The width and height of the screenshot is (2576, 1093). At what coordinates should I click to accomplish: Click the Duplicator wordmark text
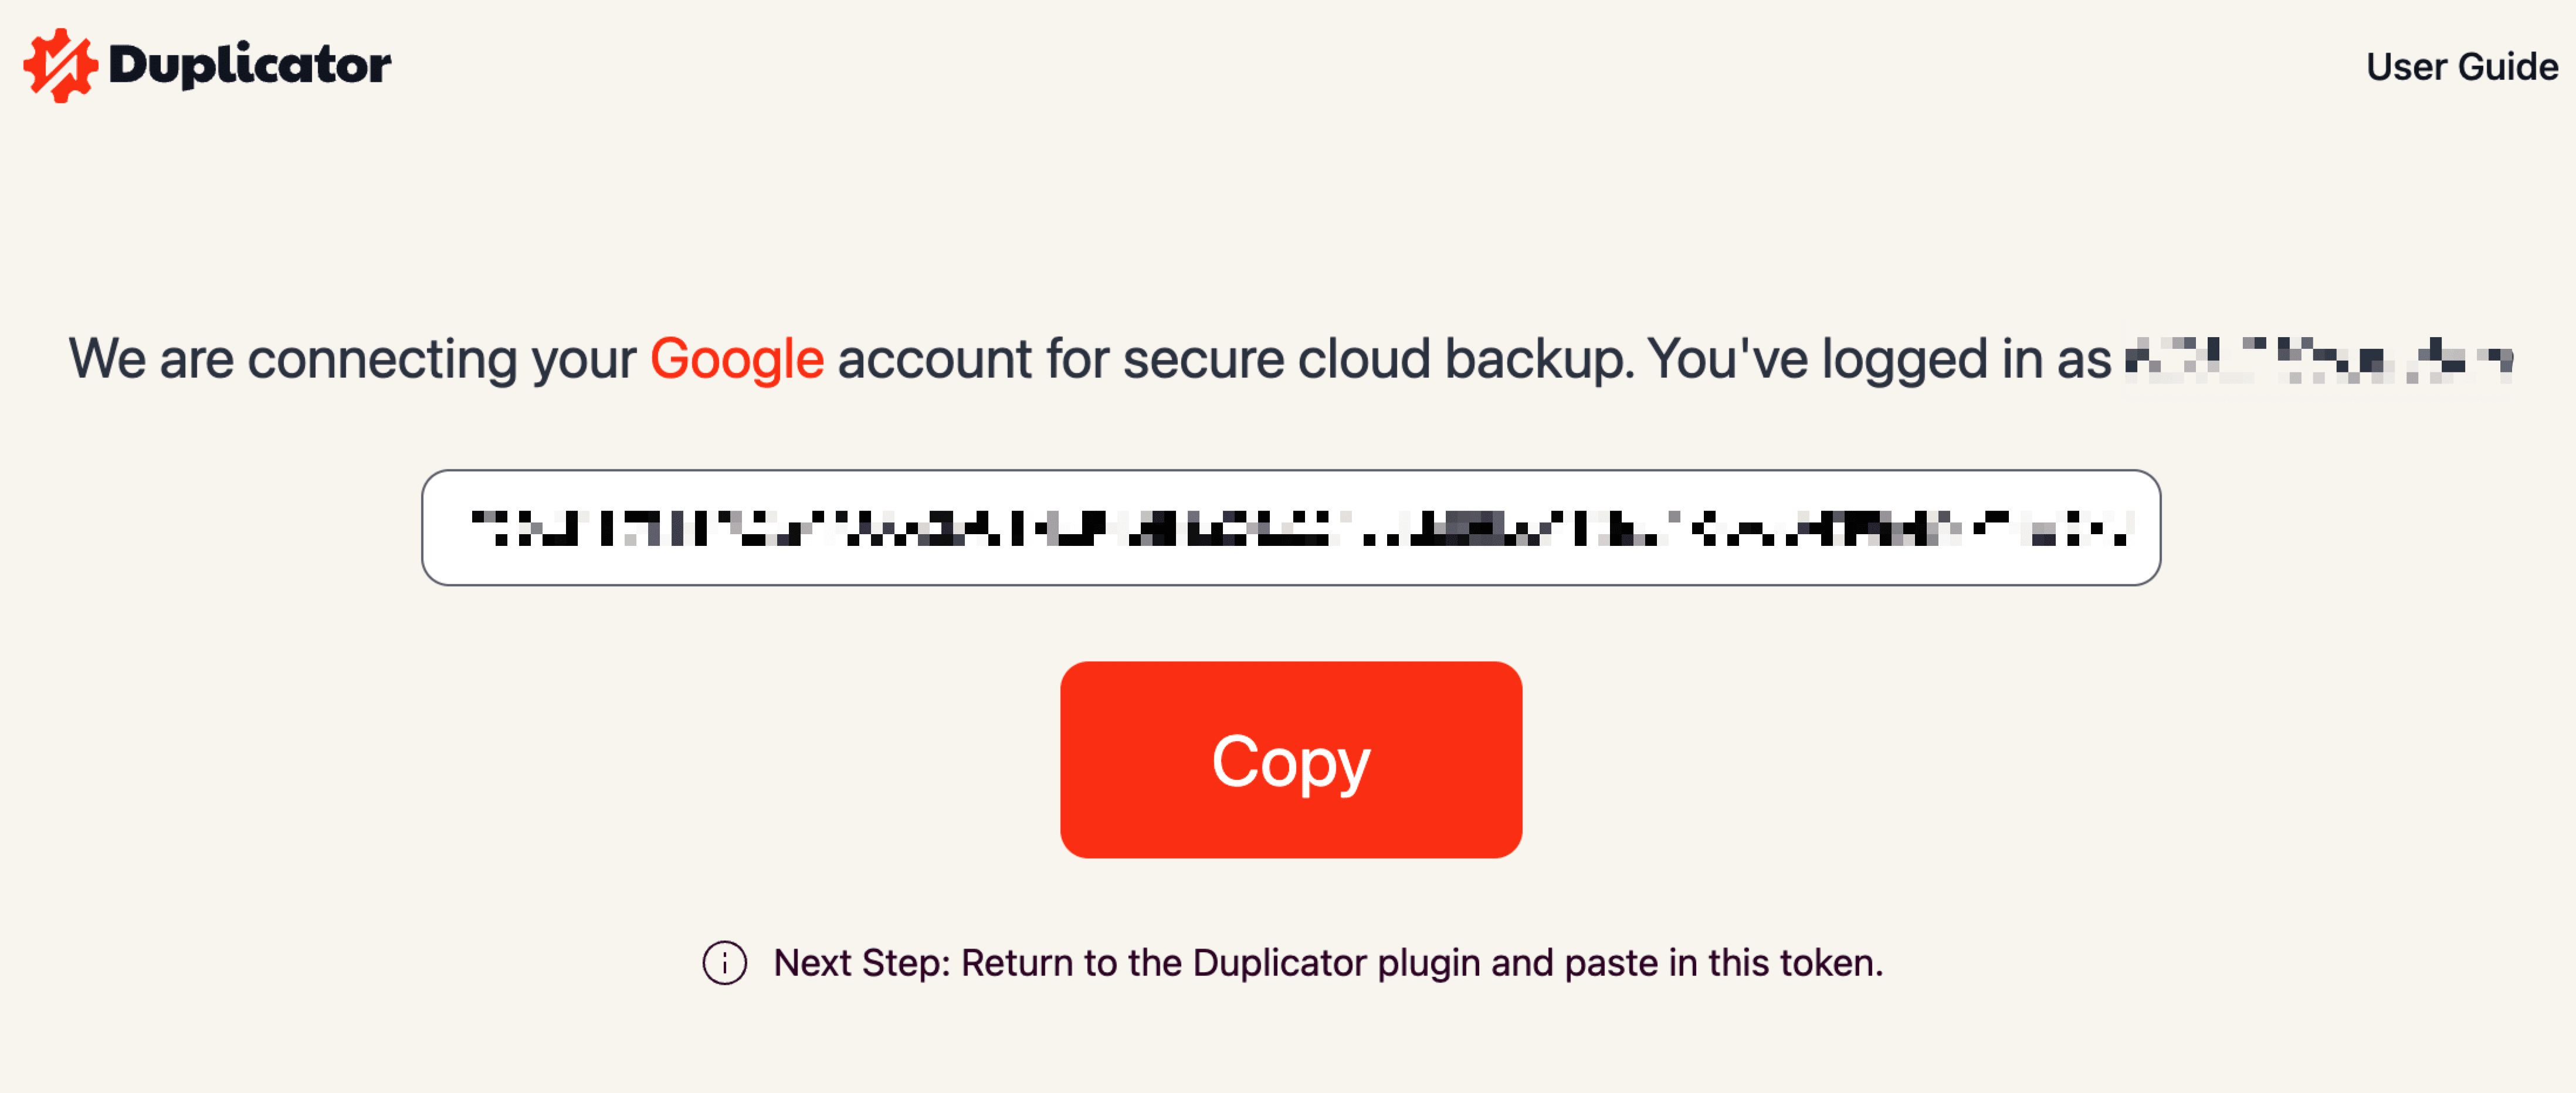249,66
